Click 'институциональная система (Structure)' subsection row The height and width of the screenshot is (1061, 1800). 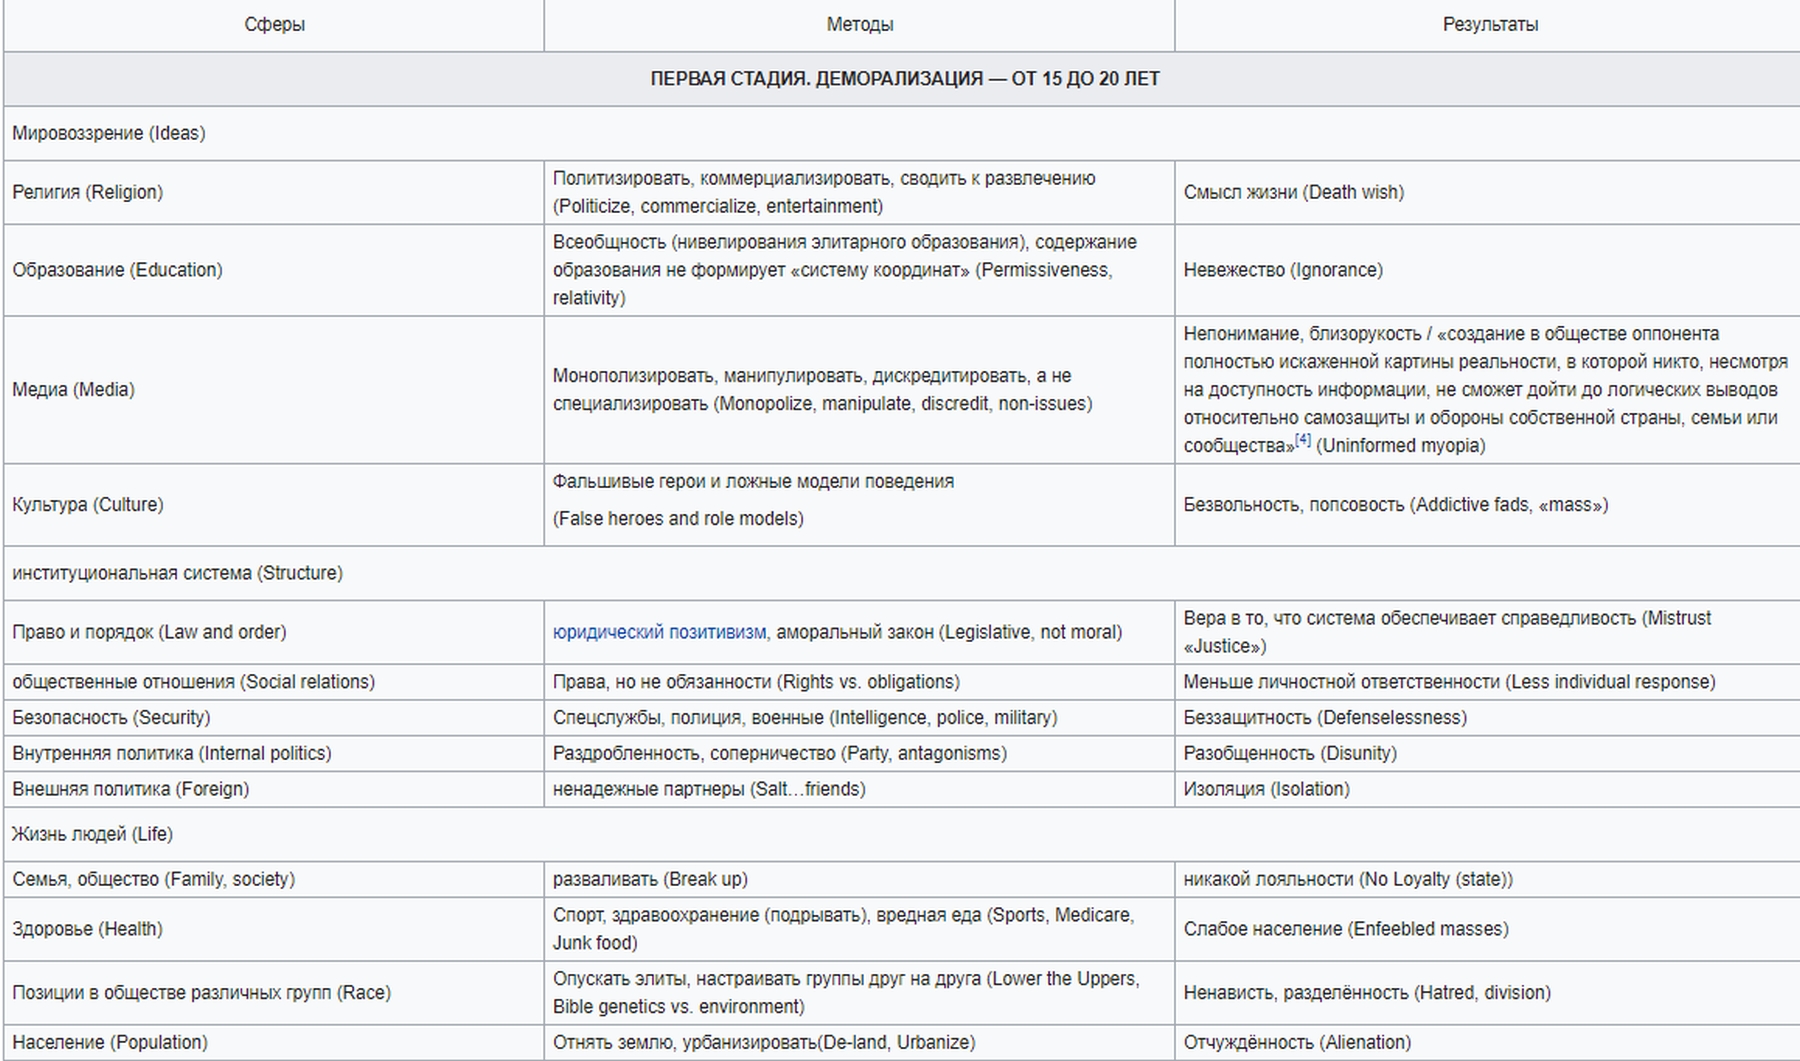[x=177, y=573]
